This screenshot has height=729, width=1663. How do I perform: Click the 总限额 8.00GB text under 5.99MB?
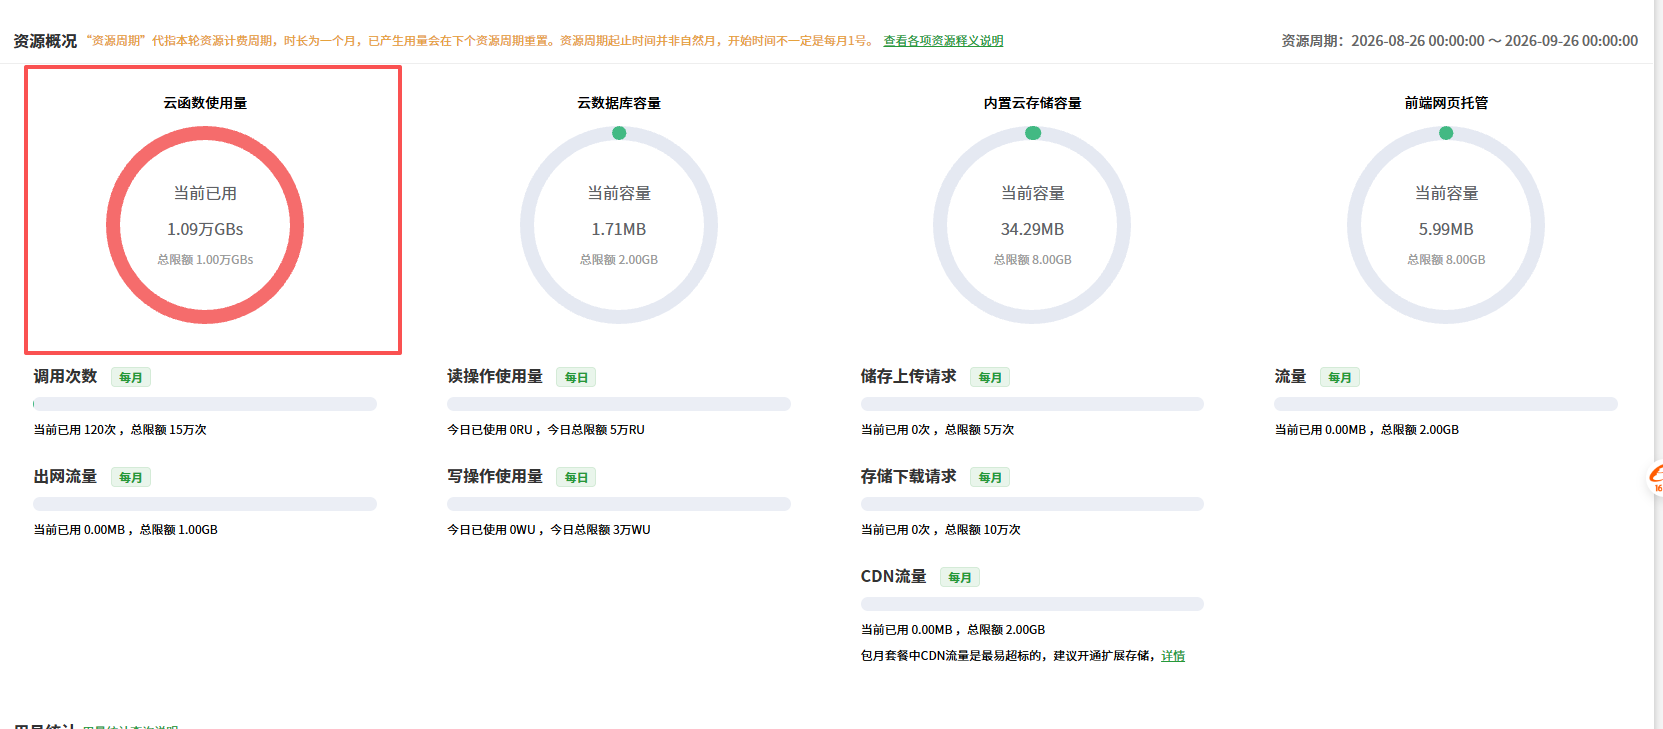pos(1446,260)
